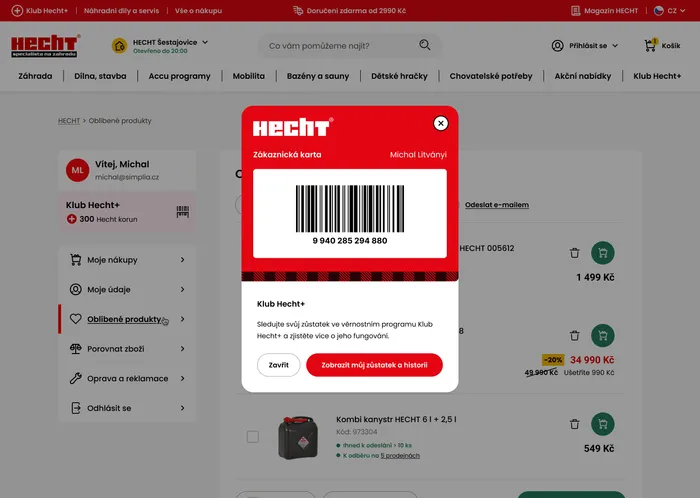Click the michal@simplia.cz email text
Viewport: 700px width, 498px height.
pyautogui.click(x=127, y=177)
